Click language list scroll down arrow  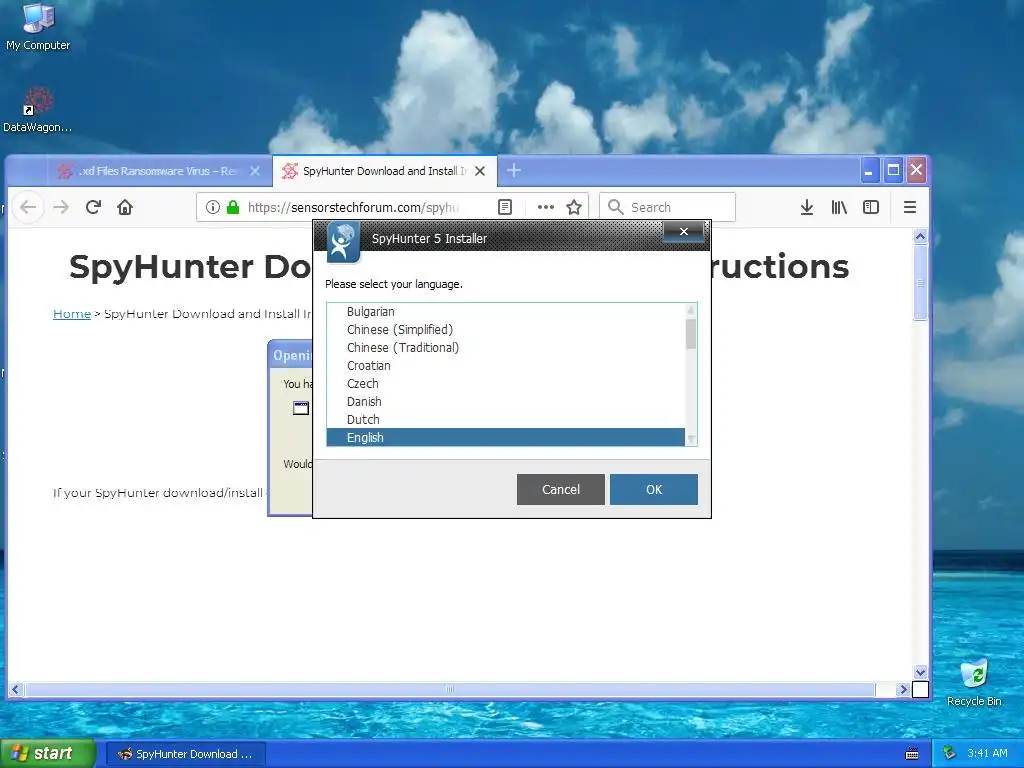pos(691,440)
